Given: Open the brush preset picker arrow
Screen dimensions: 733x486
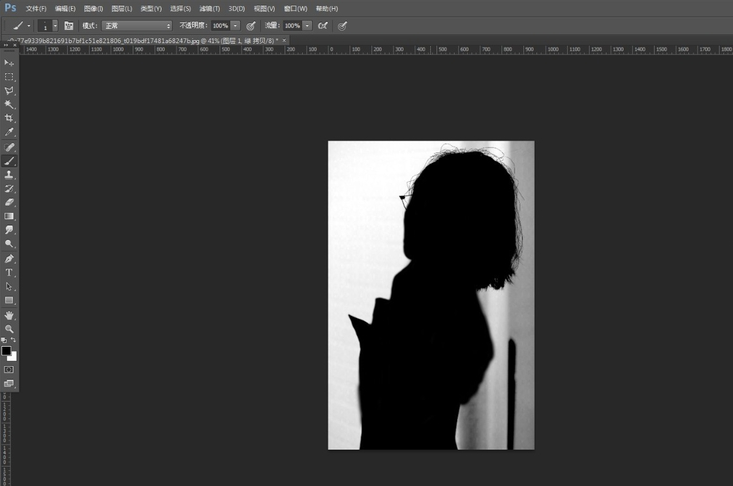Looking at the screenshot, I should [55, 25].
